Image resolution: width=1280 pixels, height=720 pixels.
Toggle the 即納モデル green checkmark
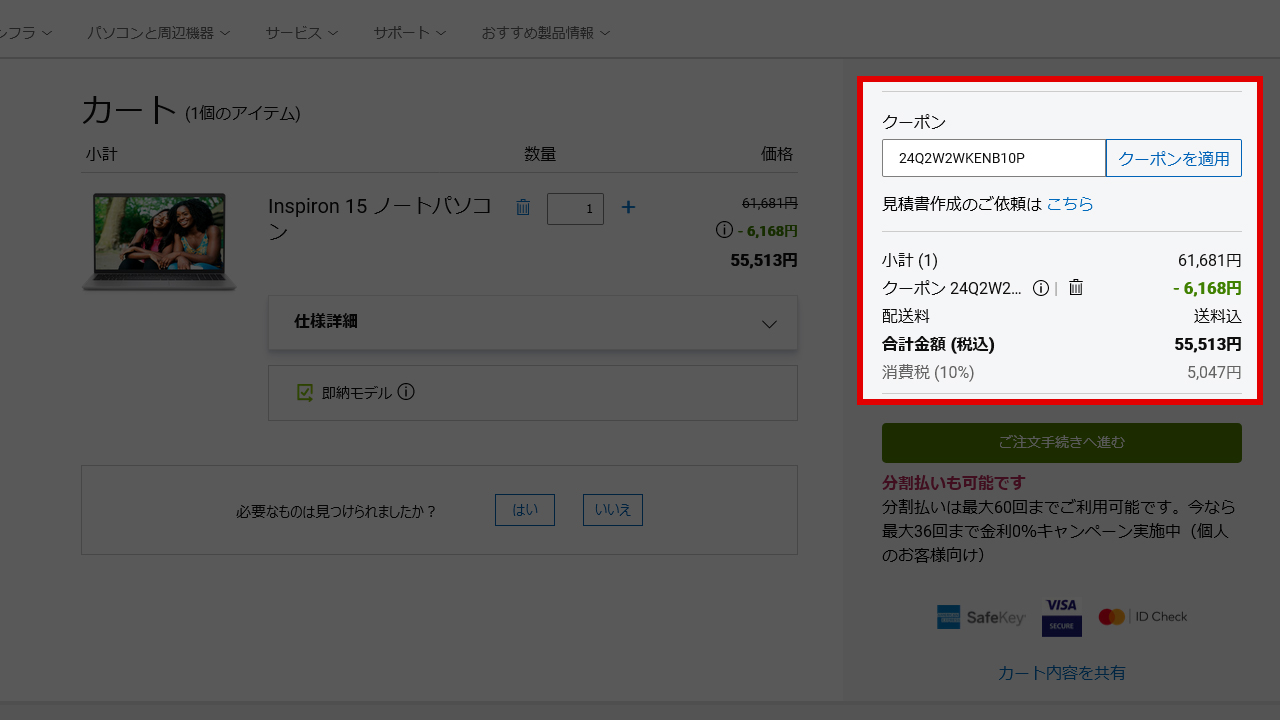point(305,393)
